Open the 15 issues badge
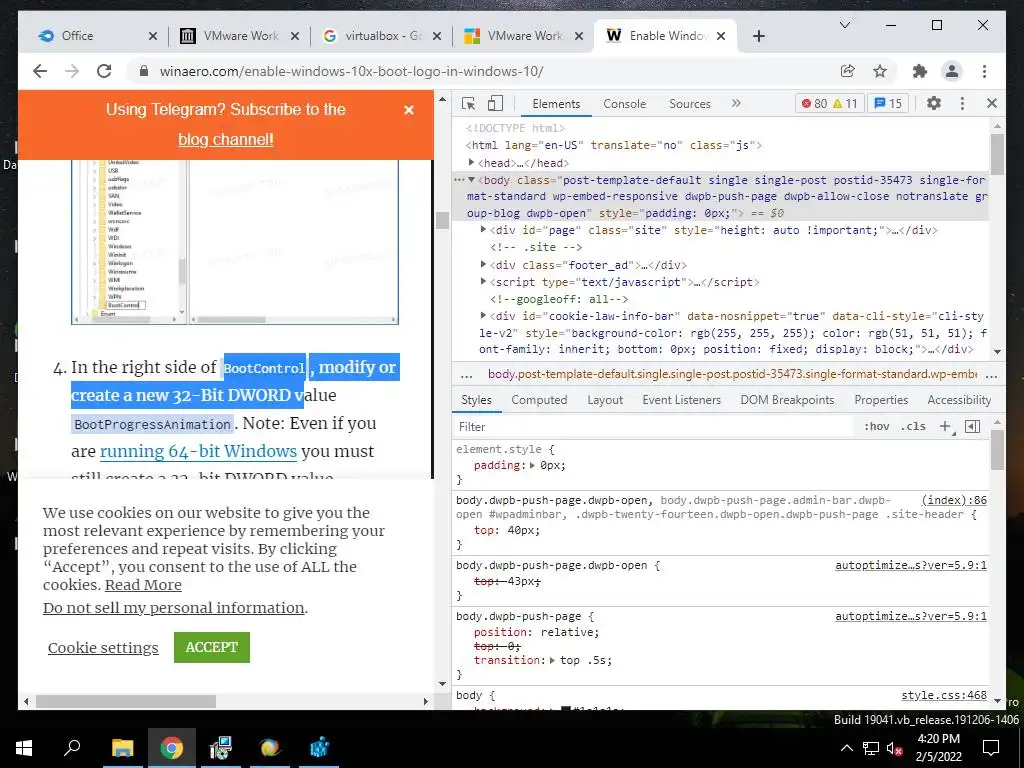This screenshot has height=768, width=1024. [888, 103]
